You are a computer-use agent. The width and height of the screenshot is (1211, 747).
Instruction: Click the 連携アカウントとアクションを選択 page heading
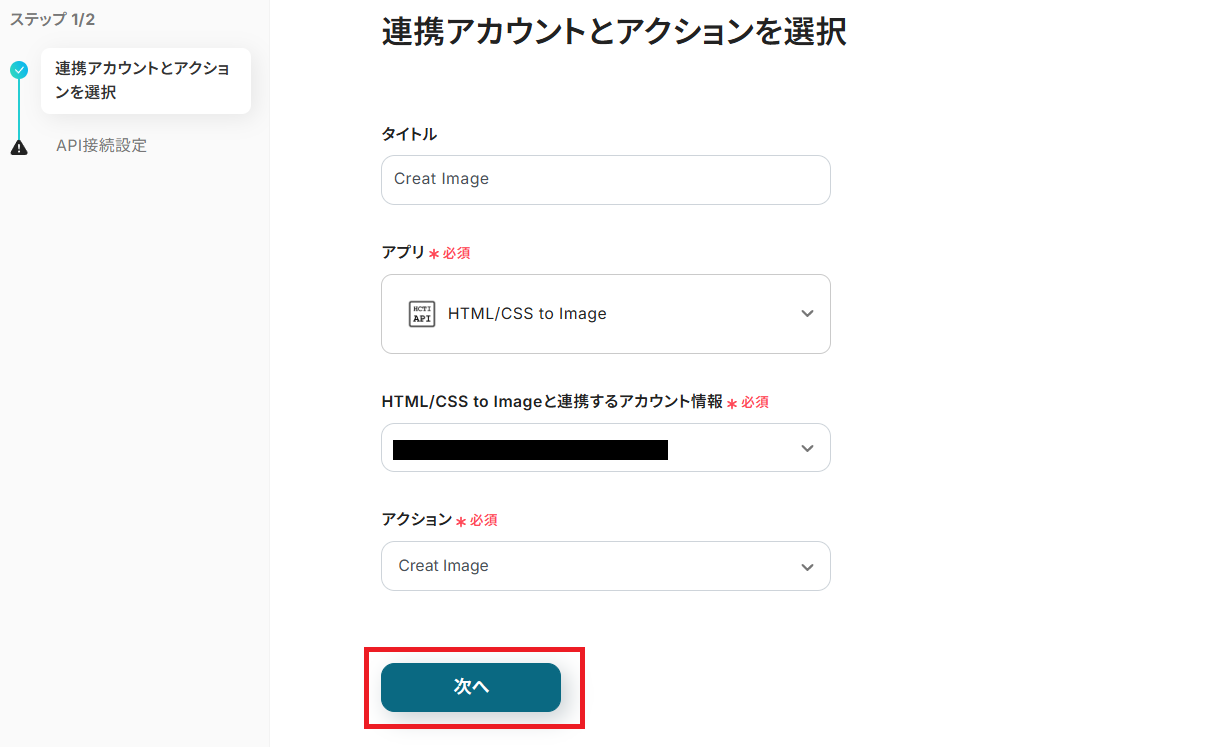(x=613, y=32)
